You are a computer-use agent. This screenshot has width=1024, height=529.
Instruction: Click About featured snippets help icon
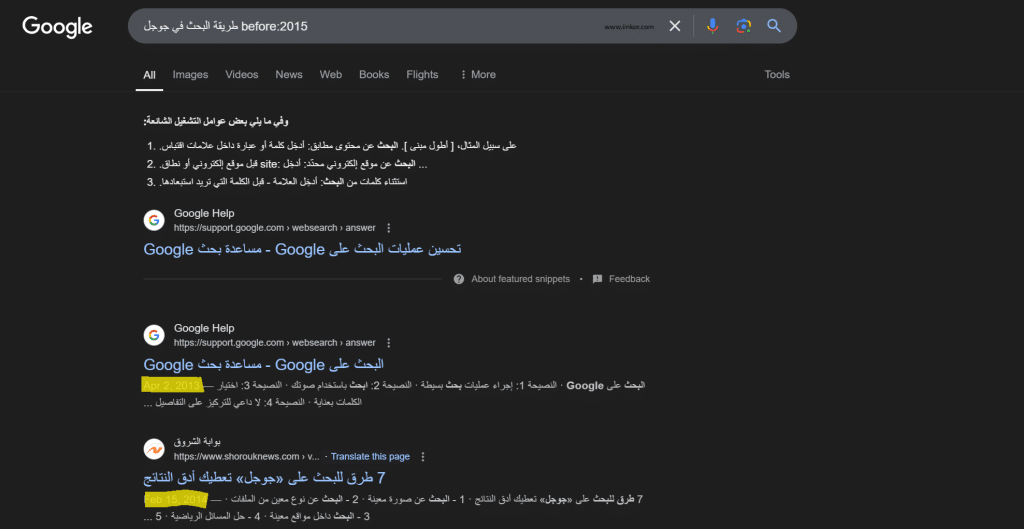point(459,279)
